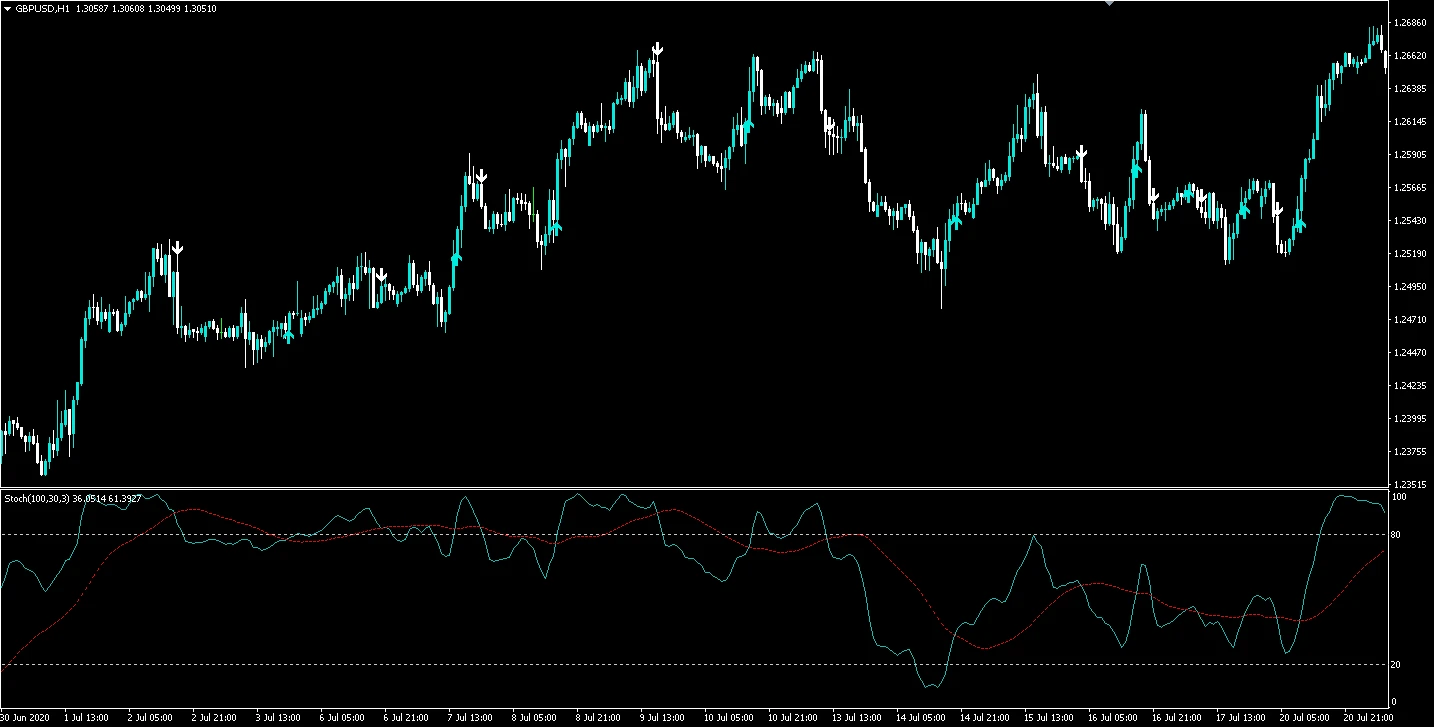Click the 1.24950 price scale label
Viewport: 1434px width, 727px height.
click(x=1408, y=287)
